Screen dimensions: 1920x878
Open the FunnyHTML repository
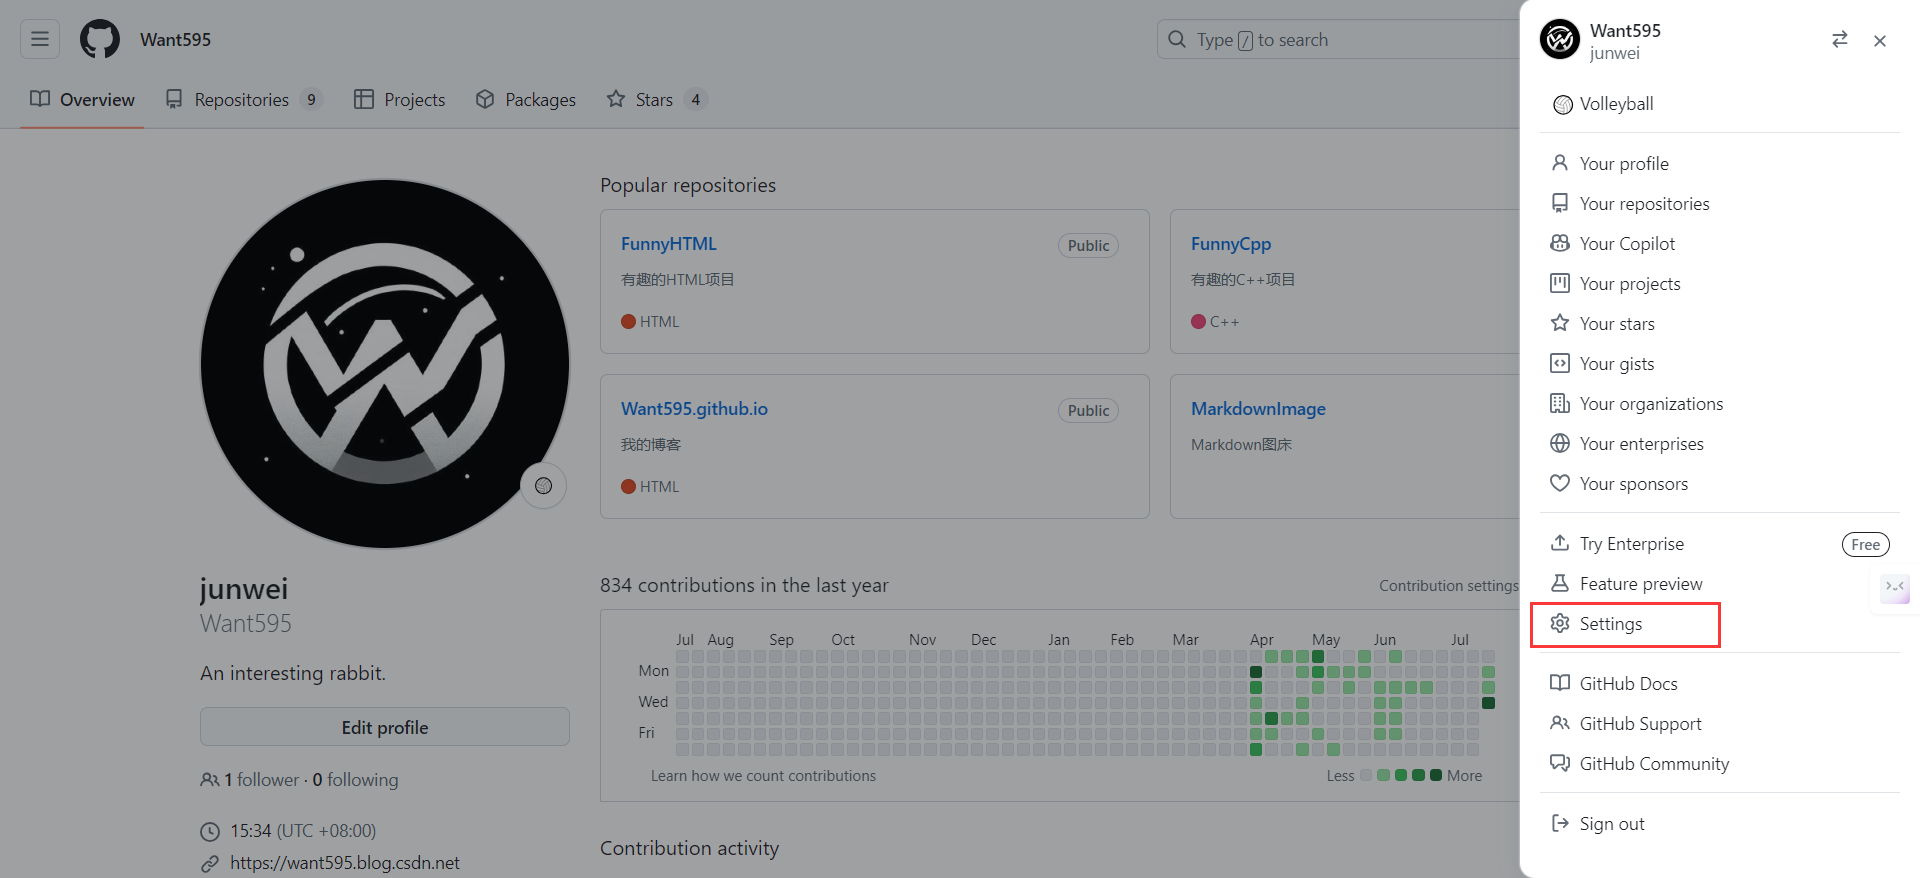coord(668,243)
